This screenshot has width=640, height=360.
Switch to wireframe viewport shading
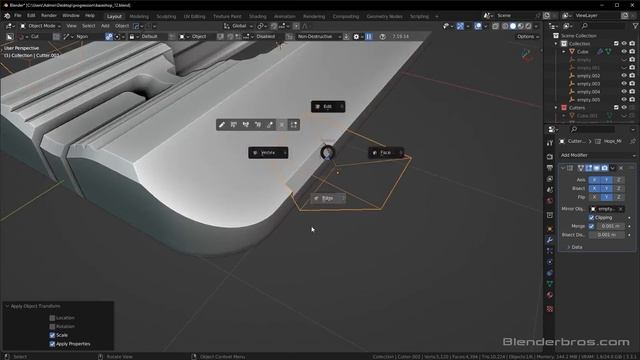pyautogui.click(x=505, y=26)
